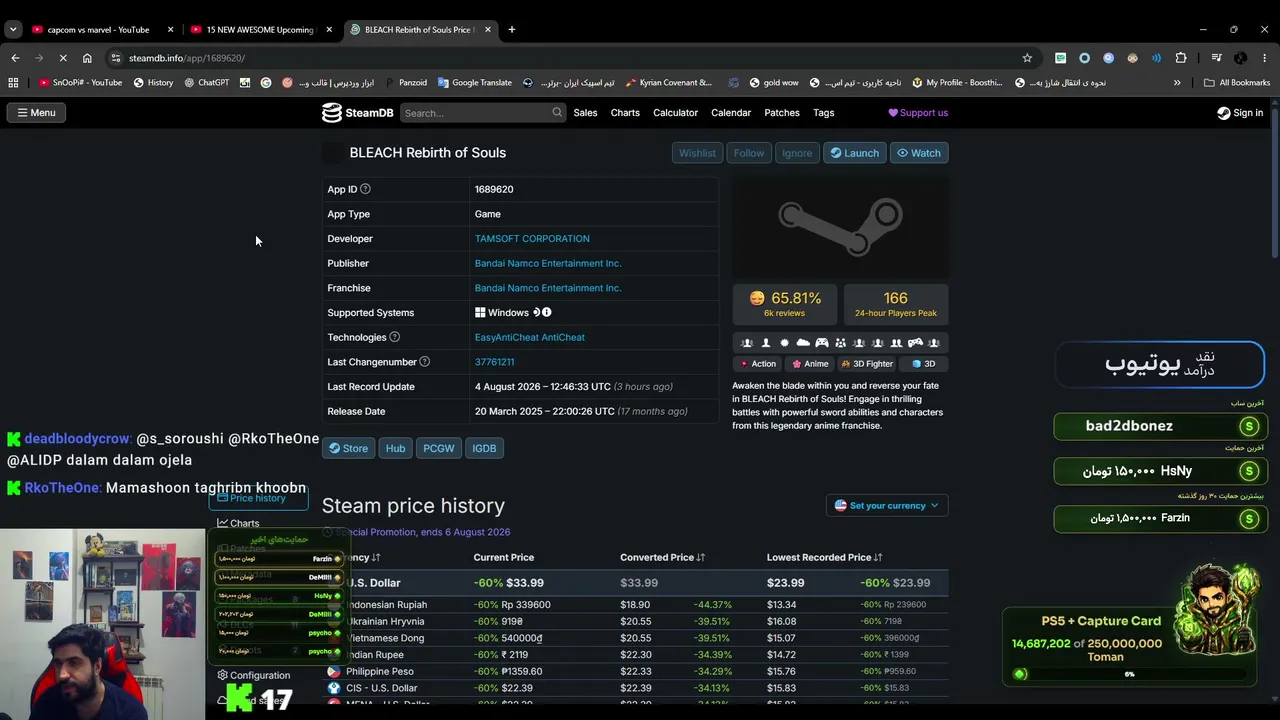Bookmark this page with the star icon

pyautogui.click(x=1027, y=58)
